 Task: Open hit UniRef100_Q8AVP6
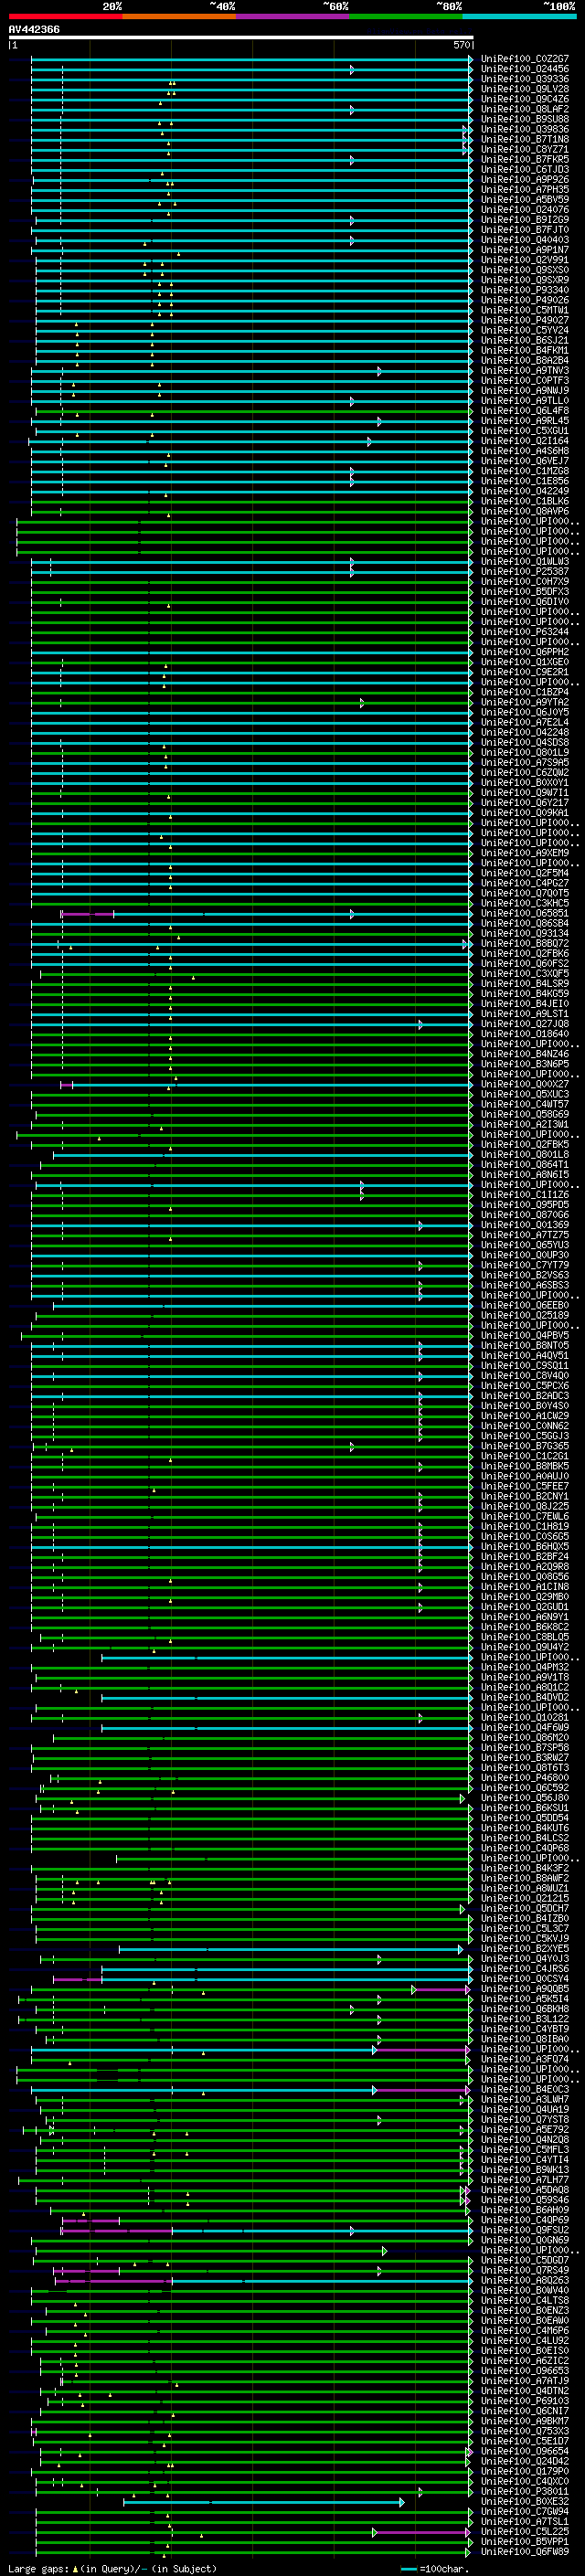[x=525, y=511]
